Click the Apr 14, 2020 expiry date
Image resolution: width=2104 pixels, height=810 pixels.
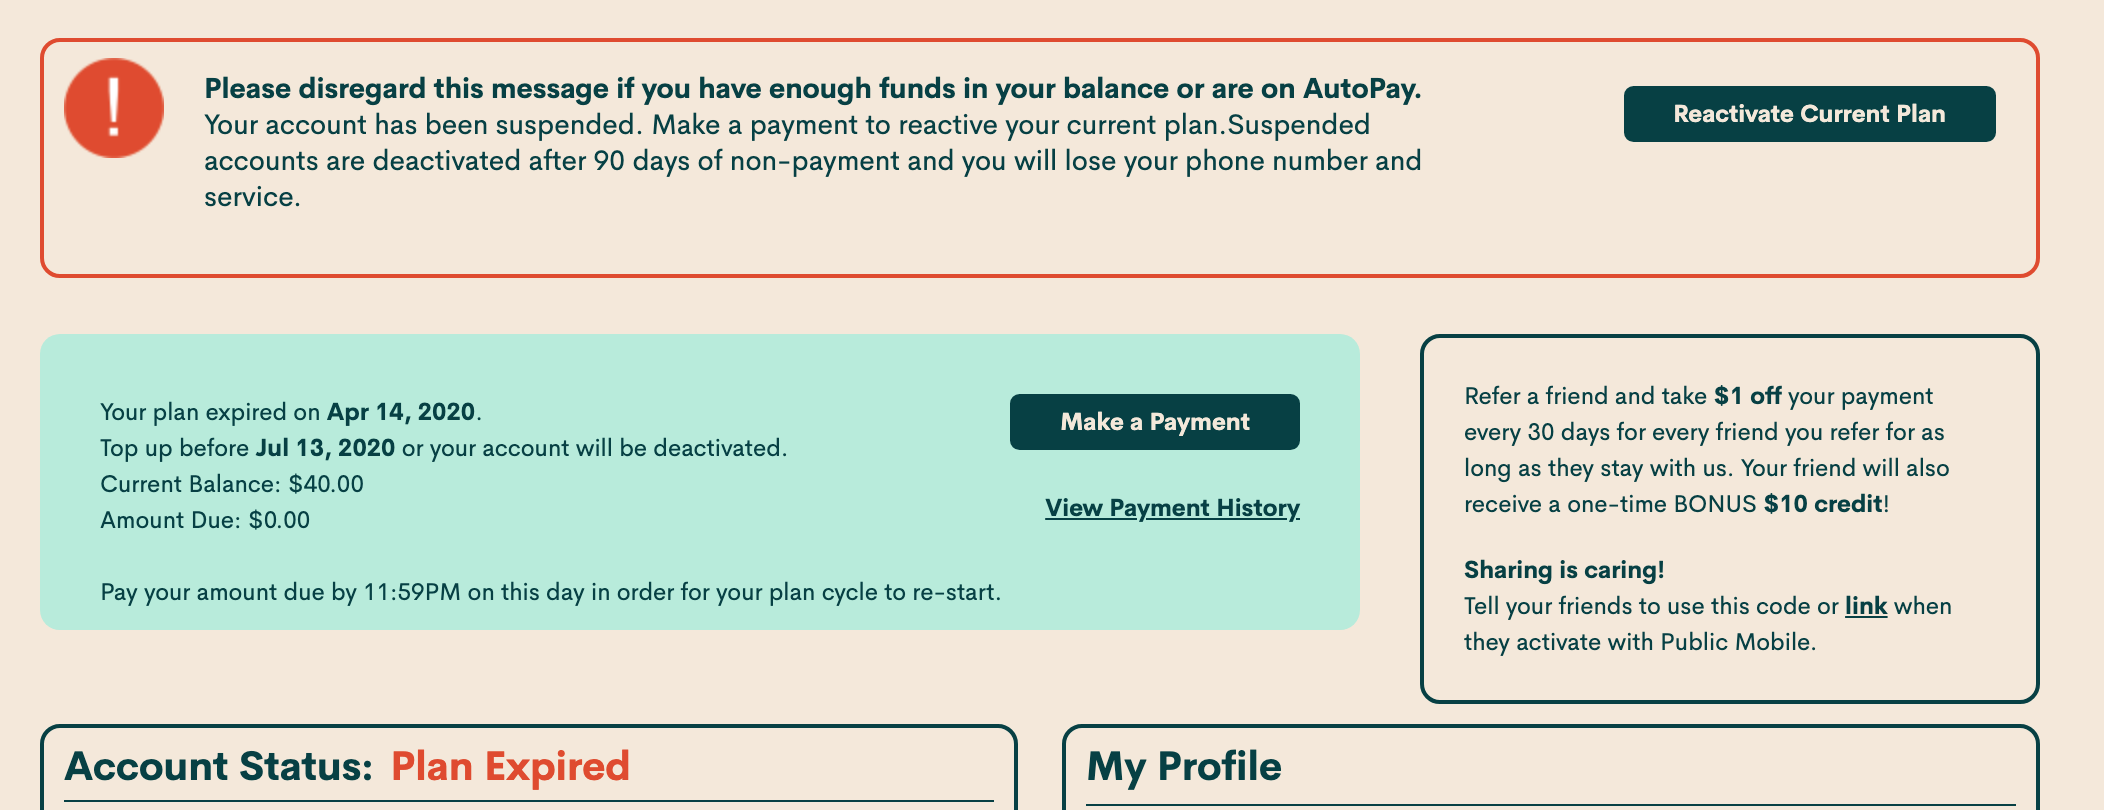[400, 412]
